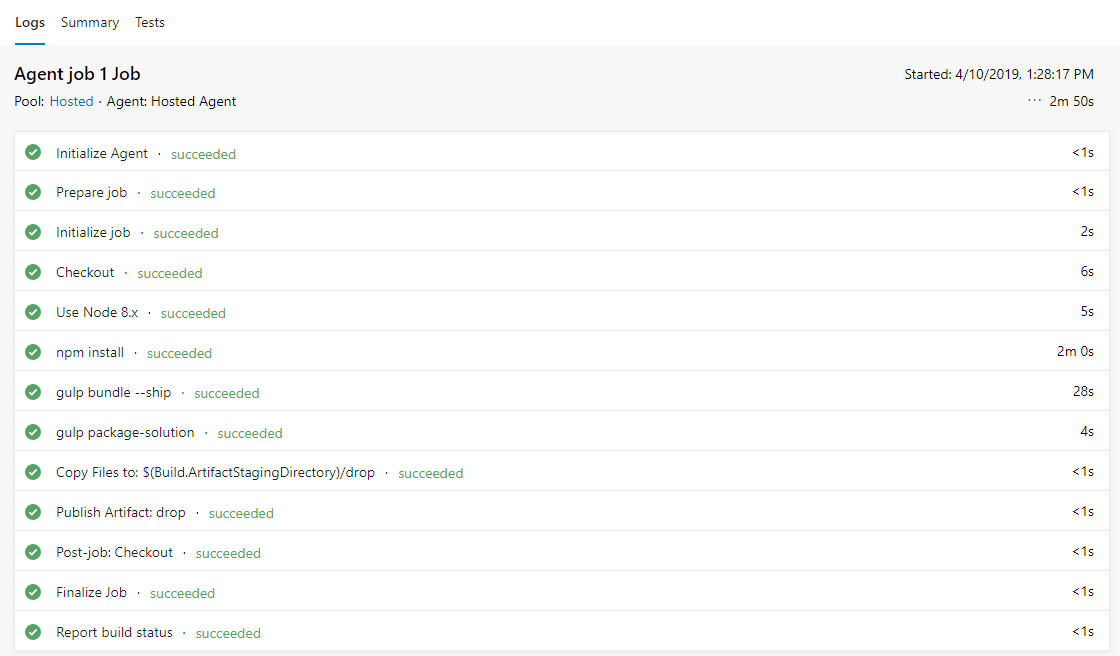Open the Initialize job step log
Screen dimensions: 1120x656
click(93, 232)
